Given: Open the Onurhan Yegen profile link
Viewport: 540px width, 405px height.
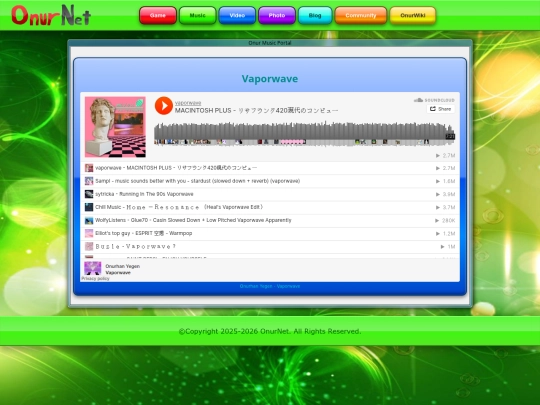Looking at the screenshot, I should click(x=123, y=266).
